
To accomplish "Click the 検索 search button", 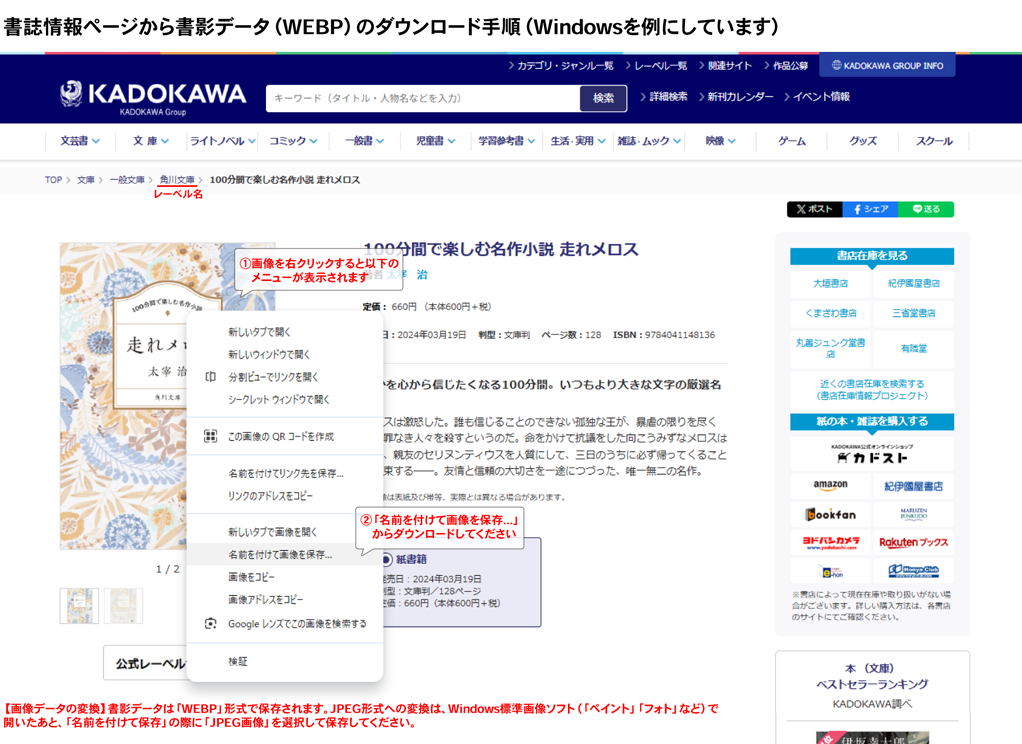I will (x=604, y=98).
